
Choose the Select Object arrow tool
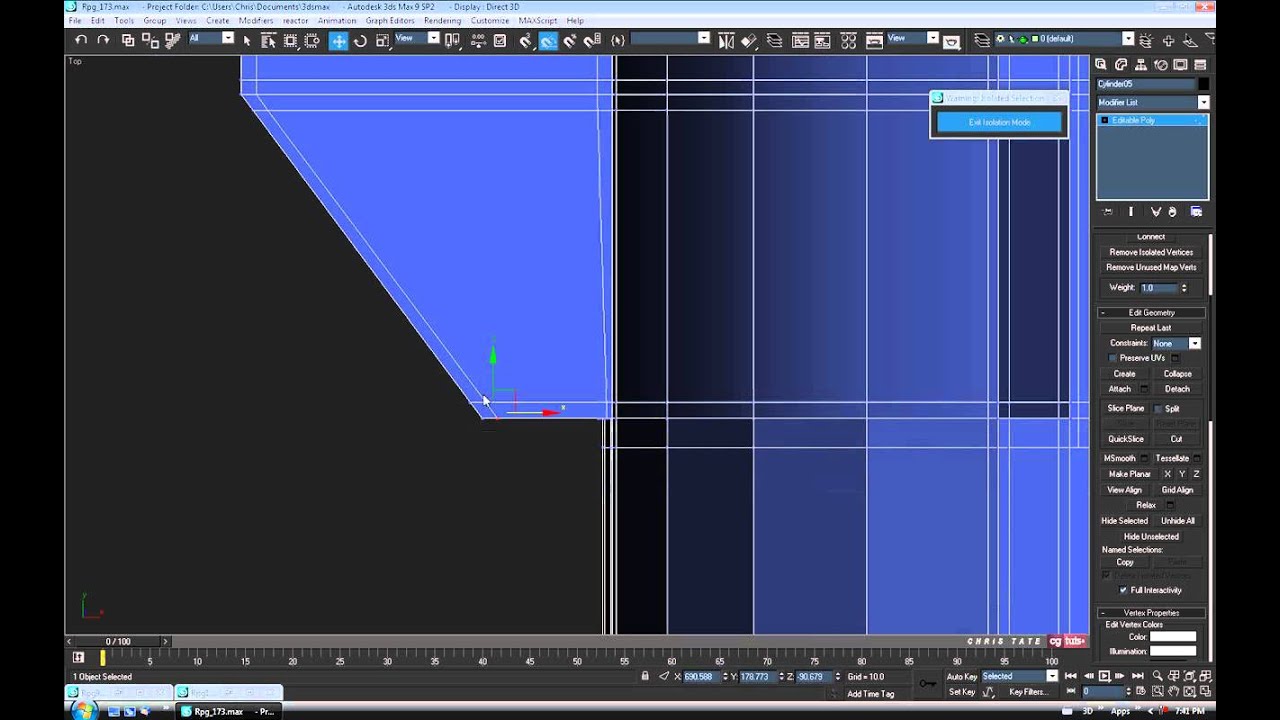[x=247, y=40]
